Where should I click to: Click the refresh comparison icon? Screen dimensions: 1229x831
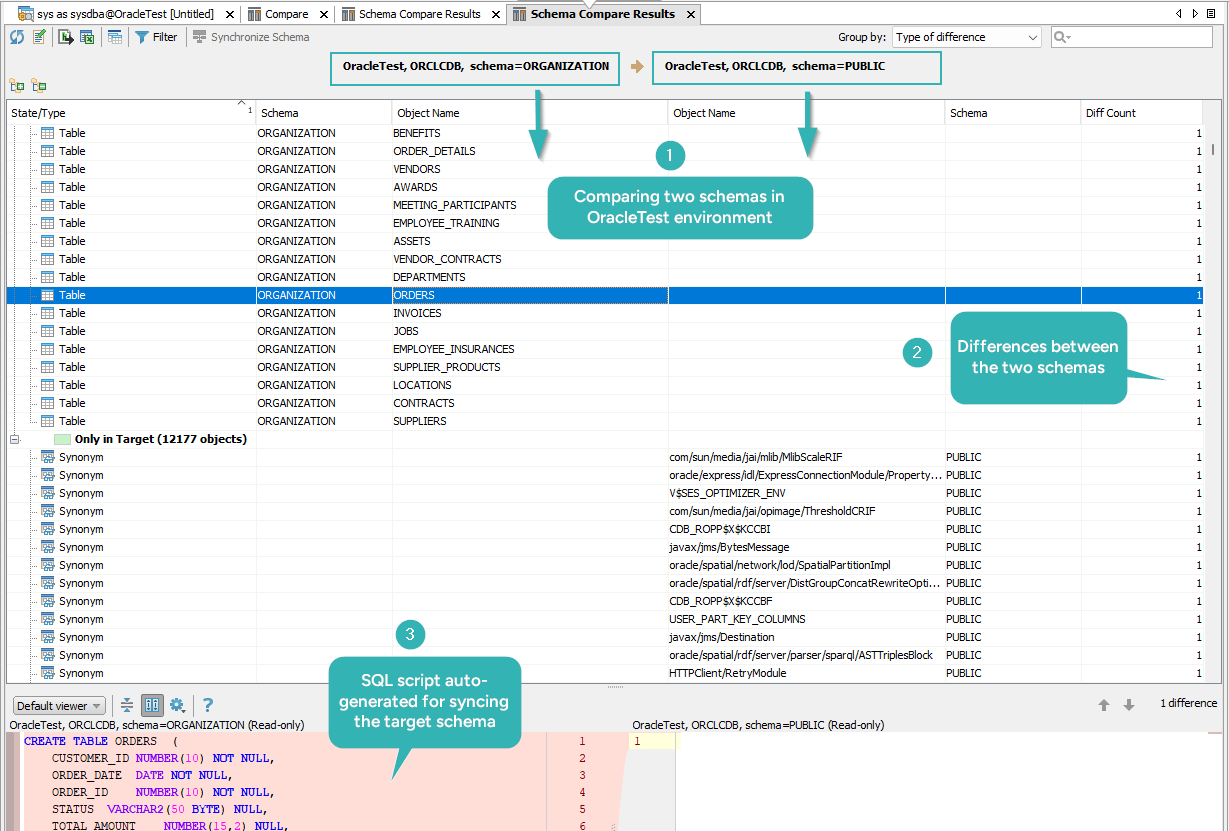coord(17,37)
